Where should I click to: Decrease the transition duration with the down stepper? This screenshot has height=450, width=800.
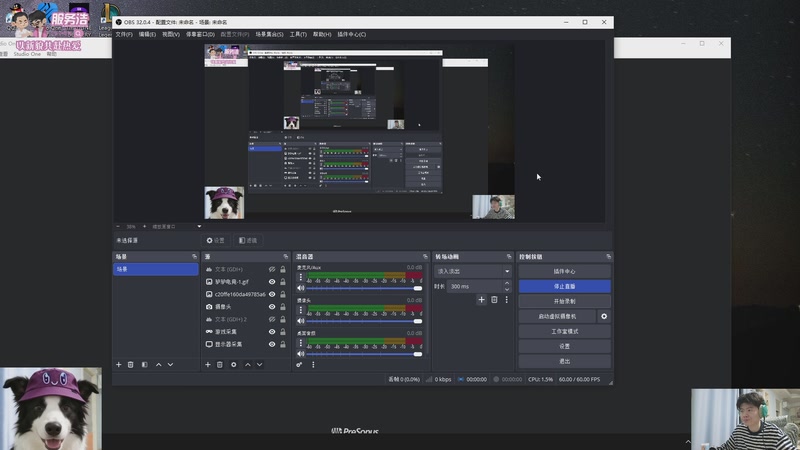click(x=507, y=289)
